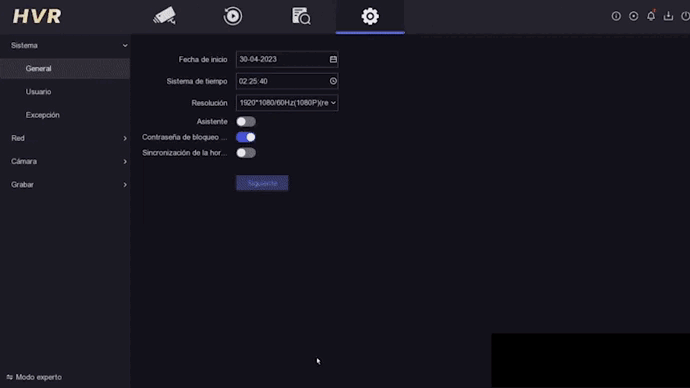Screen dimensions: 690x388
Task: Switch to Modo experto
Action: 34,377
